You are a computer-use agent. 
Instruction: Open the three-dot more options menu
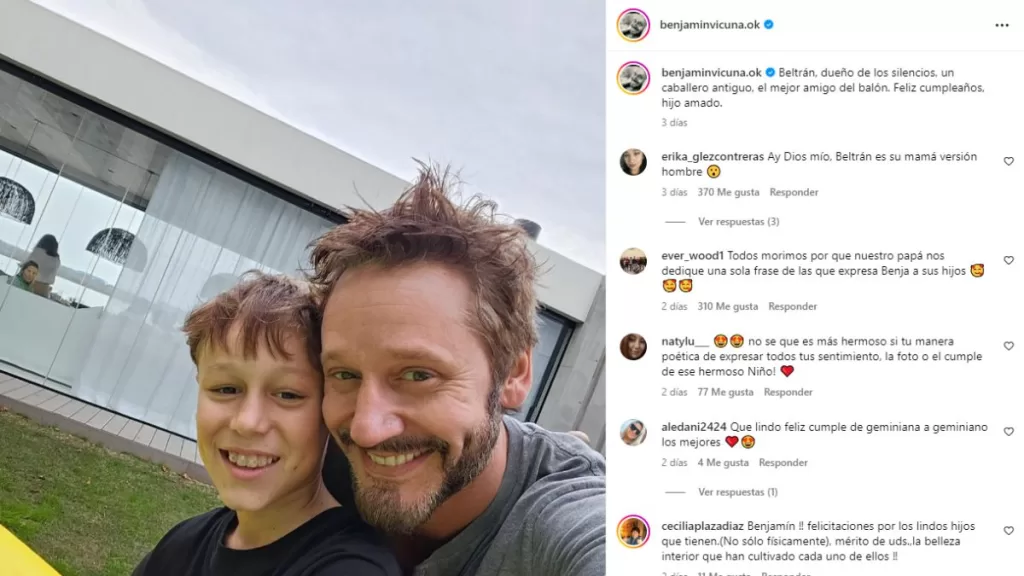click(x=1002, y=25)
